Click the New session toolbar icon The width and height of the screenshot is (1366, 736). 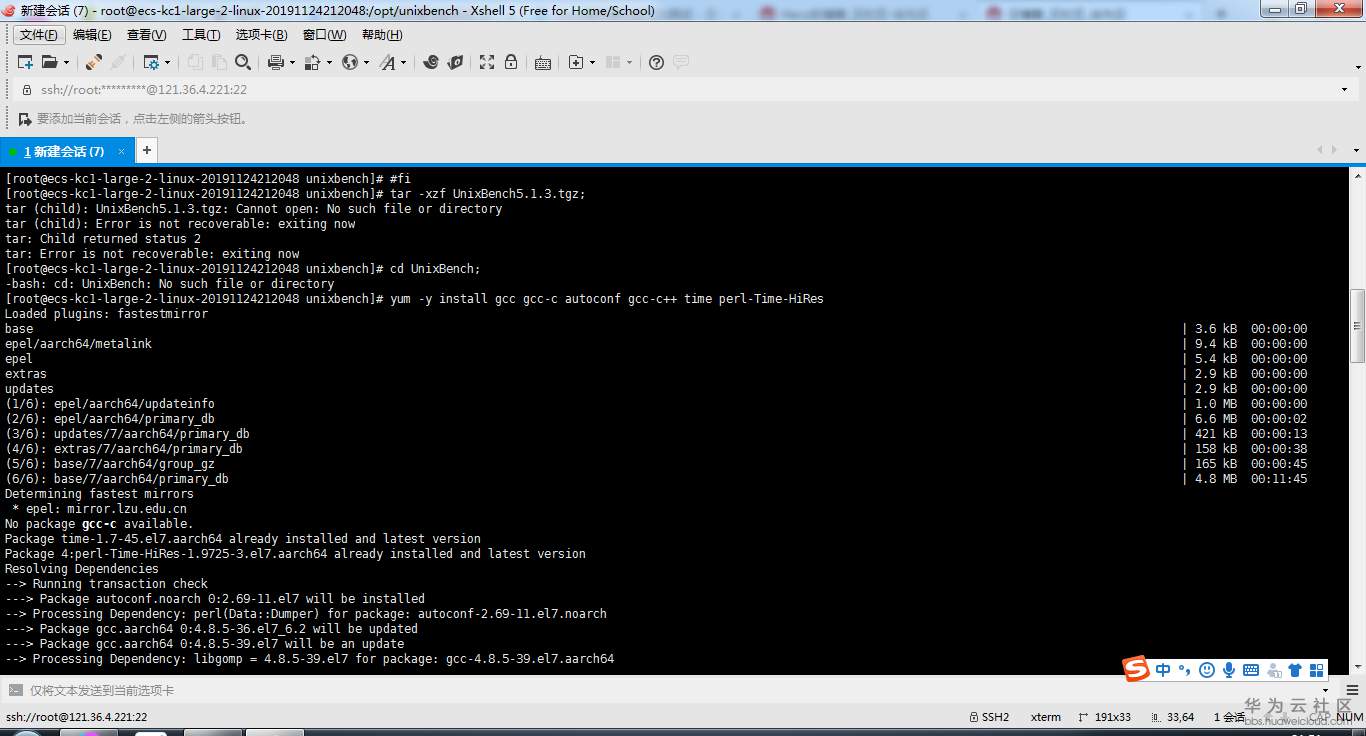[x=25, y=62]
